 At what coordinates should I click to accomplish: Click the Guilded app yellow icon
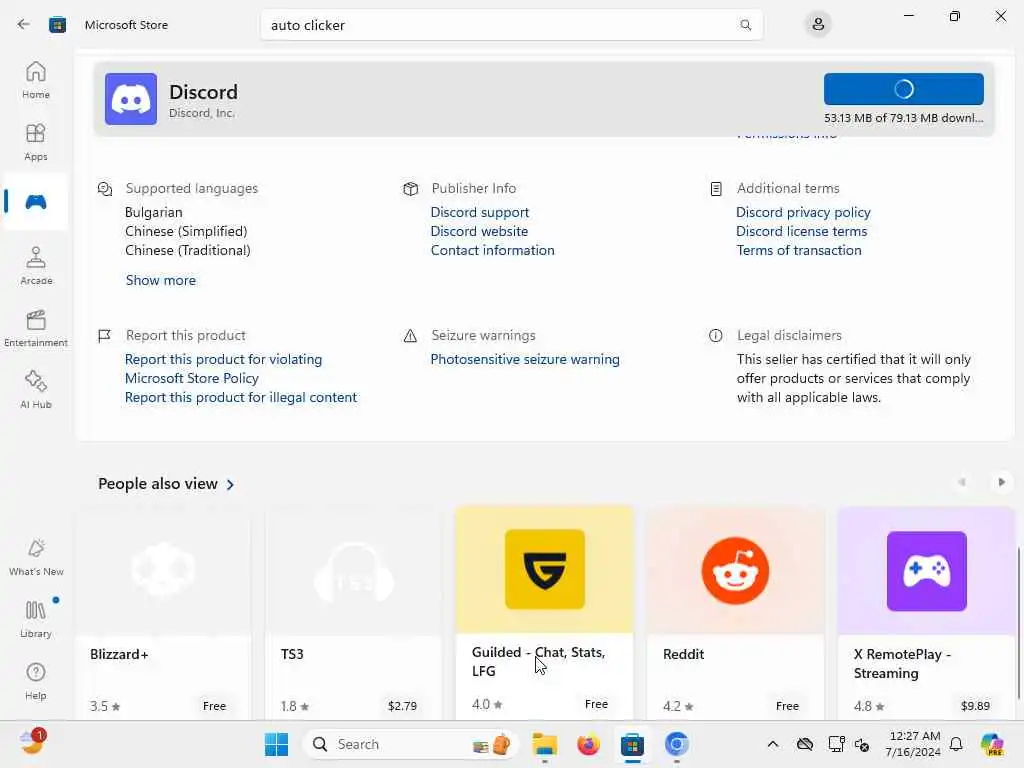(545, 569)
